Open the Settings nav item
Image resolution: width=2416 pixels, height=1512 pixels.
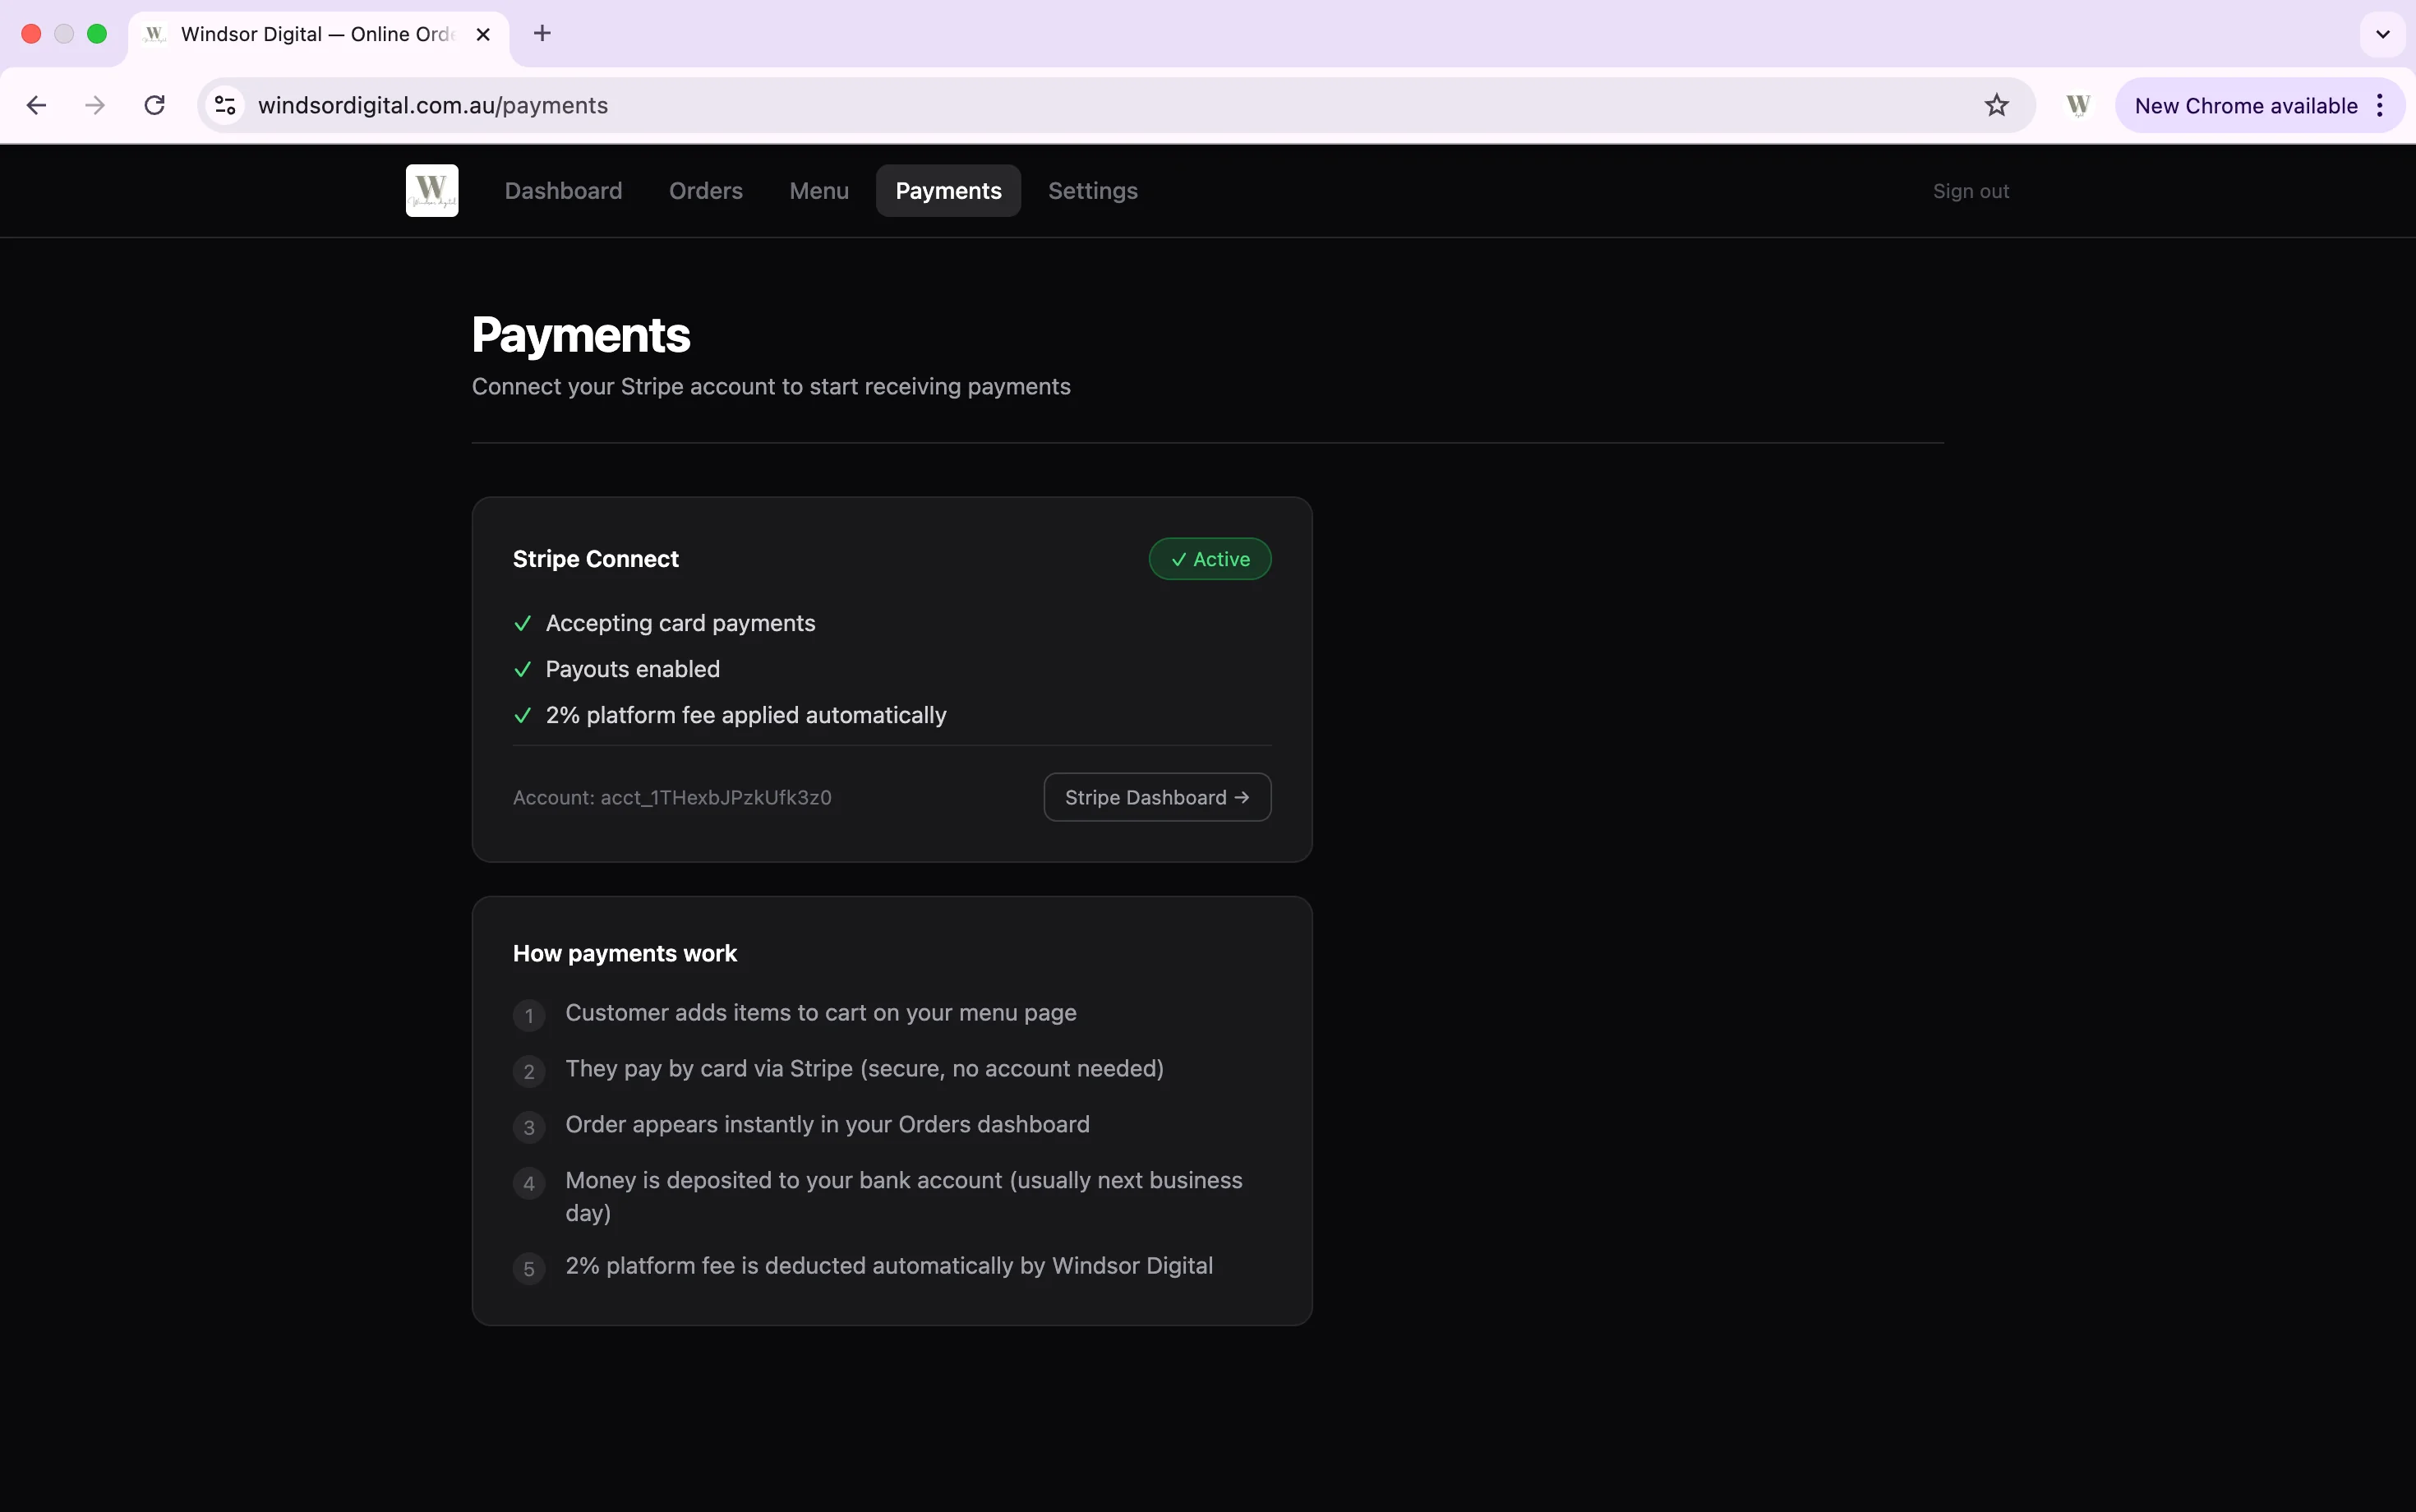pyautogui.click(x=1093, y=190)
